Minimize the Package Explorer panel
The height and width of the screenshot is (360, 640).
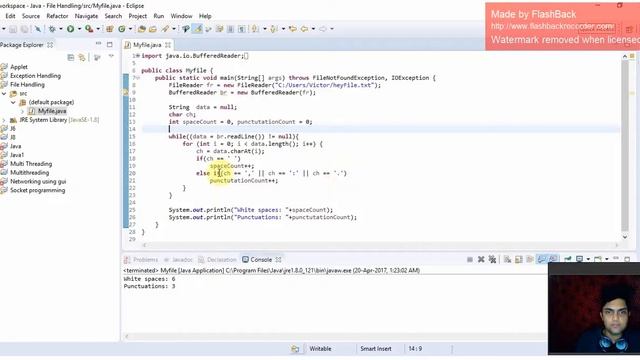point(98,44)
